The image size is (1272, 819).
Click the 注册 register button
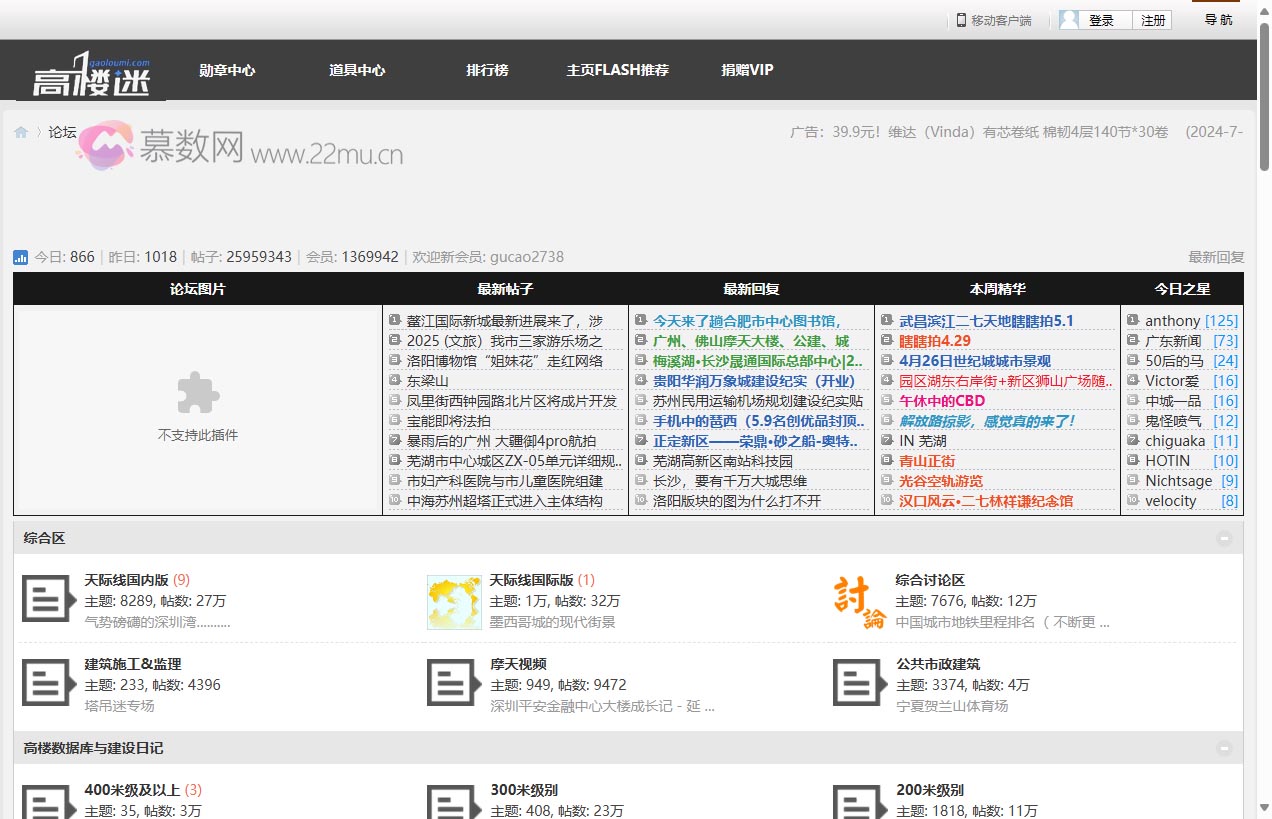pyautogui.click(x=1152, y=20)
